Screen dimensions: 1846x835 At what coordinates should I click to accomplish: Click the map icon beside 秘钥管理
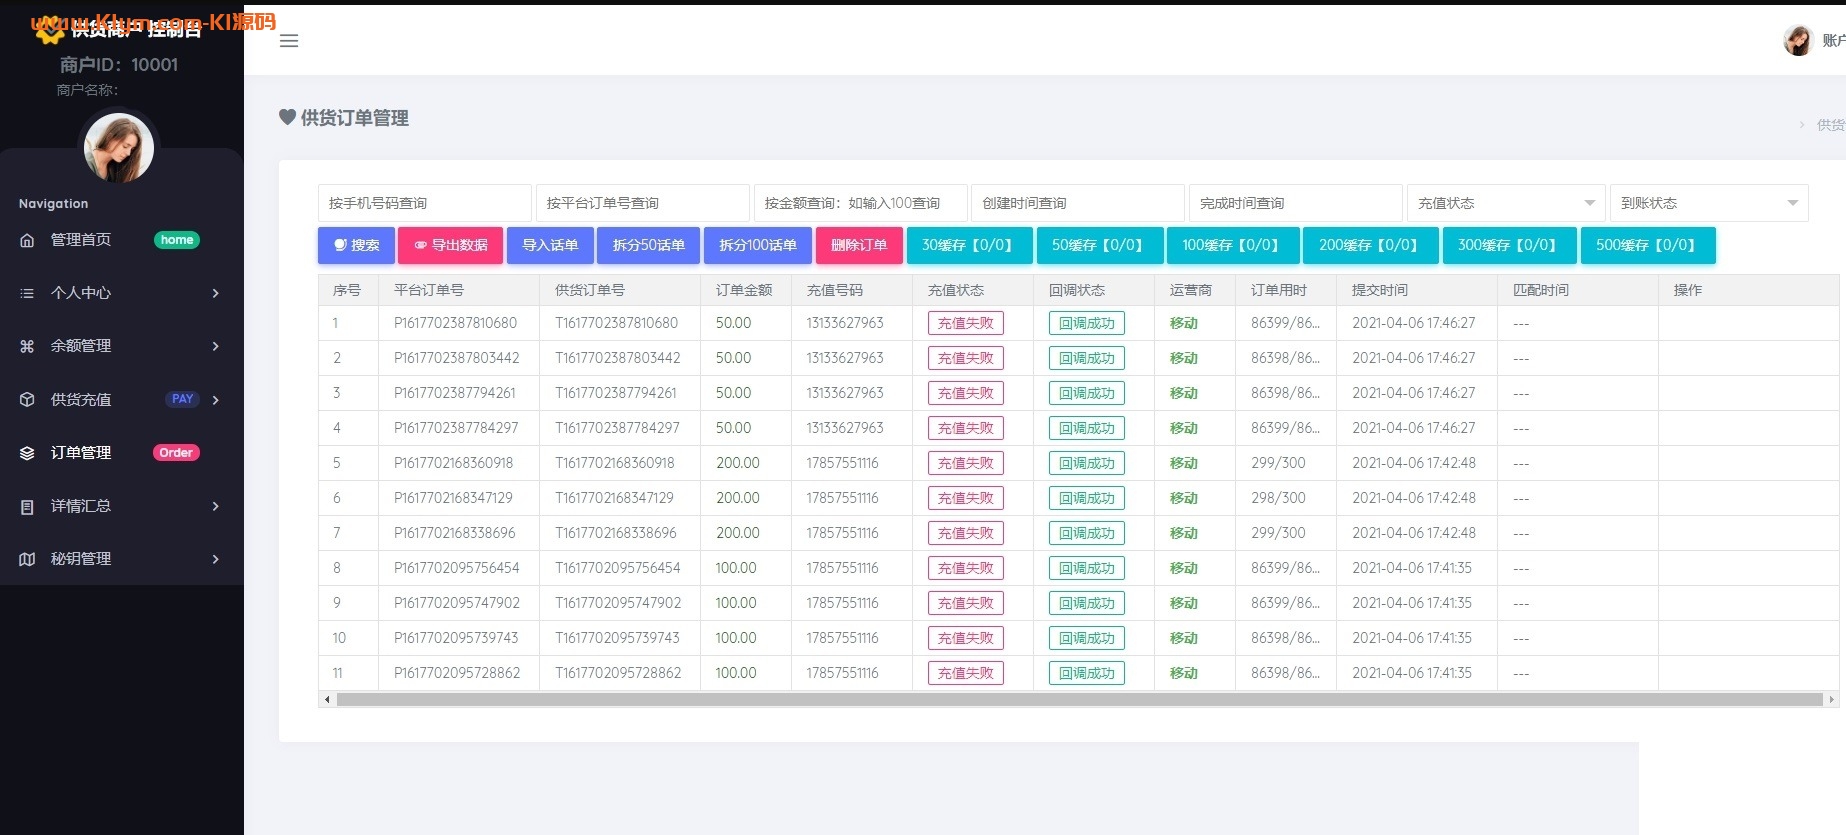pyautogui.click(x=27, y=559)
